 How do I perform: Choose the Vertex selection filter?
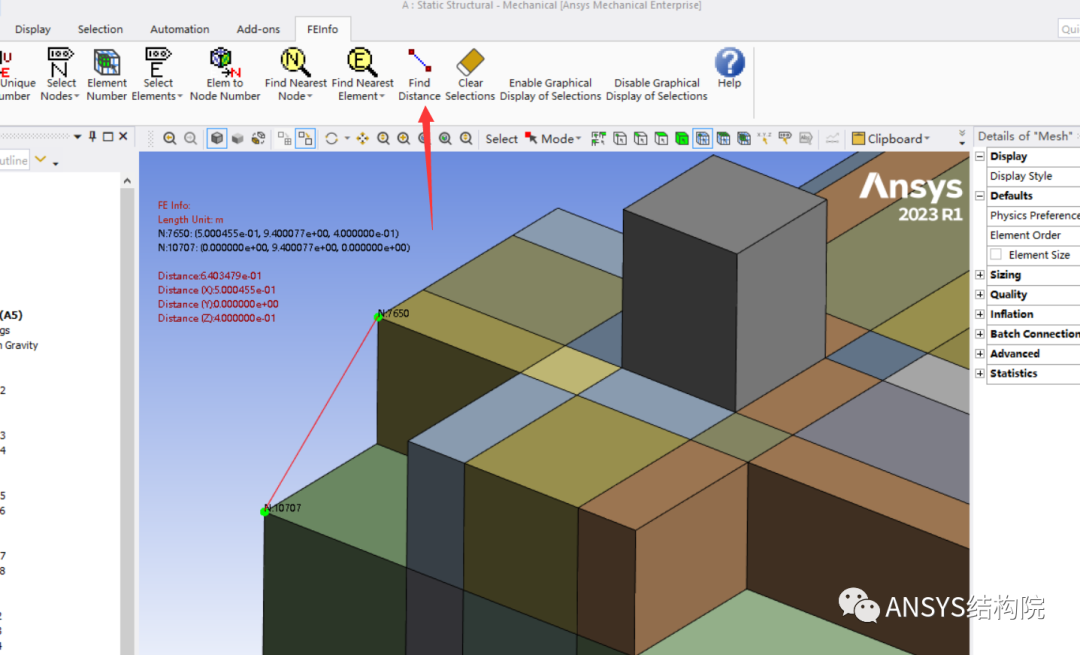620,138
